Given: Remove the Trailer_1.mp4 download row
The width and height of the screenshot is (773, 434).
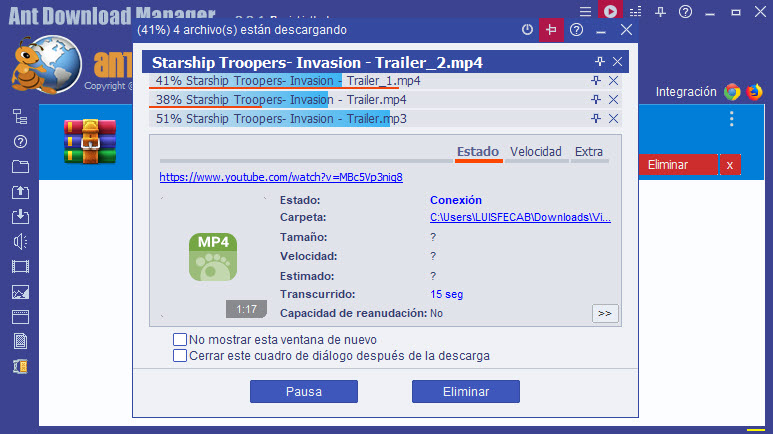Looking at the screenshot, I should (x=613, y=80).
